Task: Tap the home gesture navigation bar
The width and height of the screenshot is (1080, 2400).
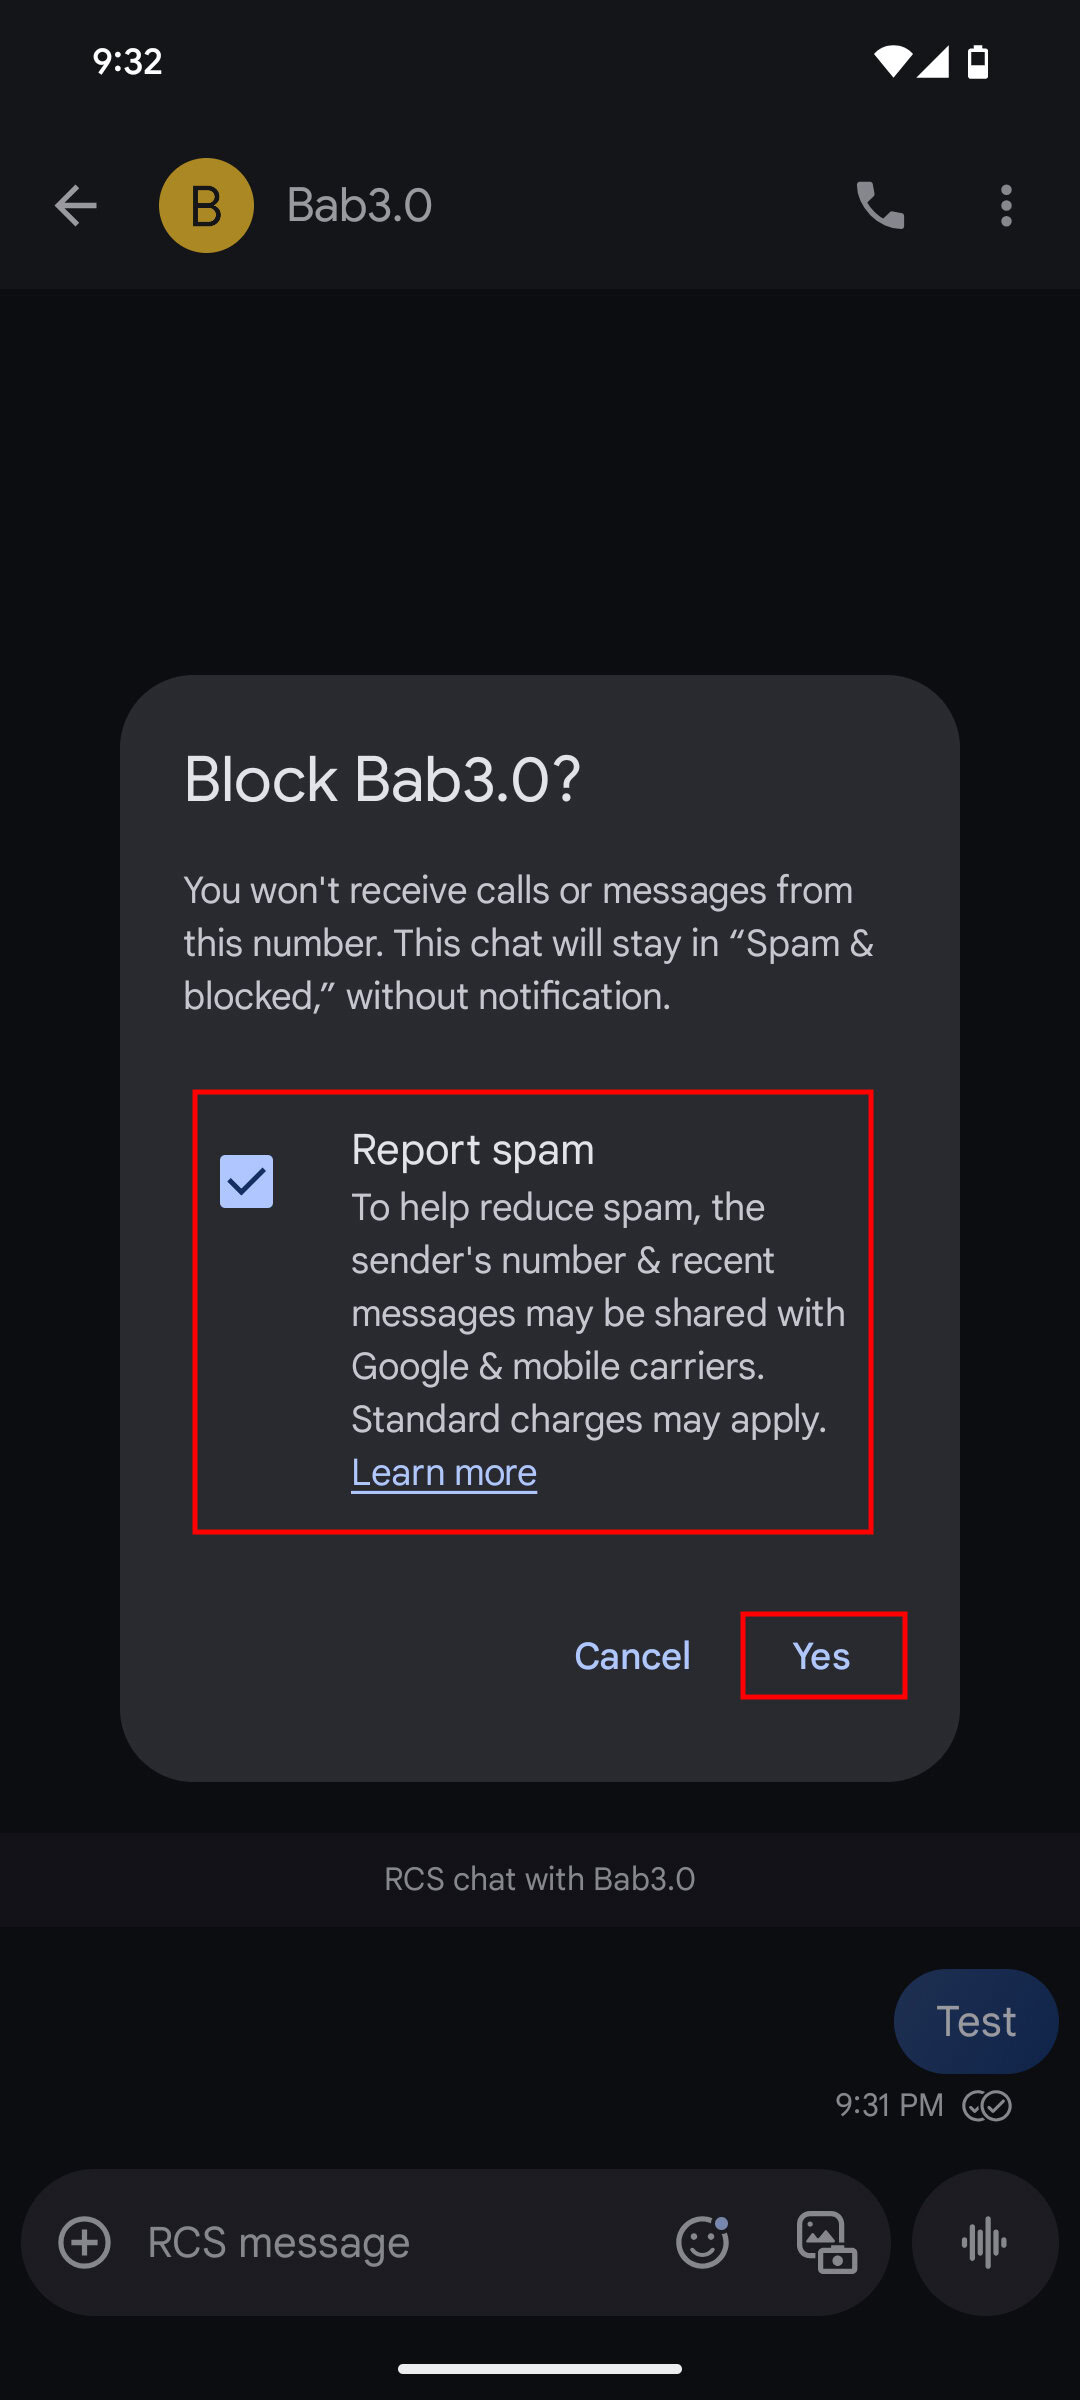Action: click(x=540, y=2368)
